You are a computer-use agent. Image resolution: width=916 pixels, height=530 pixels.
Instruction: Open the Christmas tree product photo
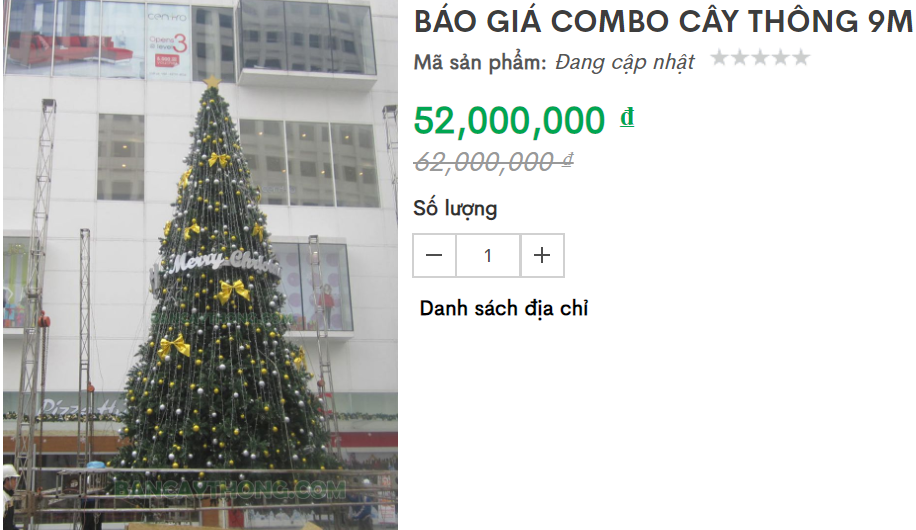tap(200, 265)
